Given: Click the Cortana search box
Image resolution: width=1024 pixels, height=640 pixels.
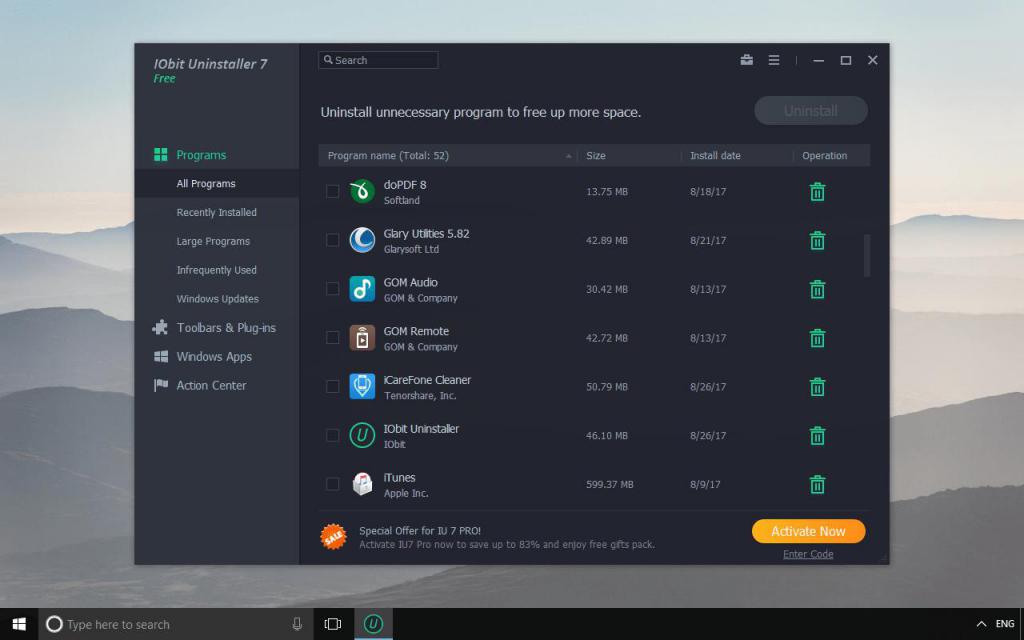Looking at the screenshot, I should 176,624.
